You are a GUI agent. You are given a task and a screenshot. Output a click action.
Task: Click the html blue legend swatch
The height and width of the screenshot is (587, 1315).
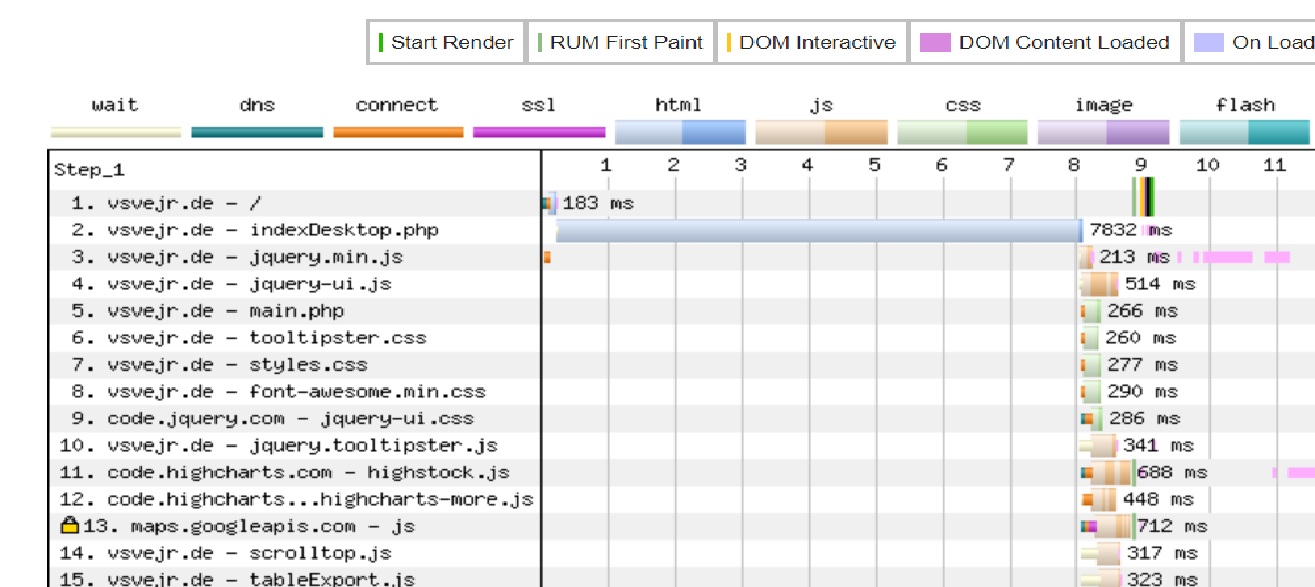coord(680,132)
